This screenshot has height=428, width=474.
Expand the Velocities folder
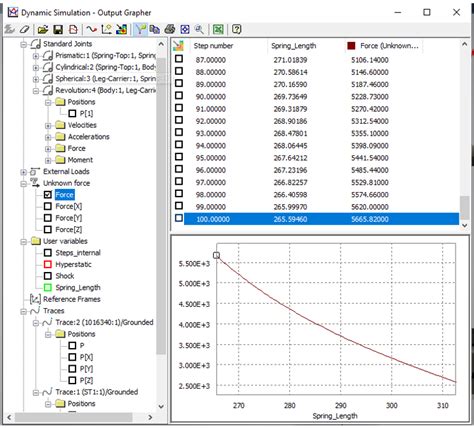pos(48,125)
